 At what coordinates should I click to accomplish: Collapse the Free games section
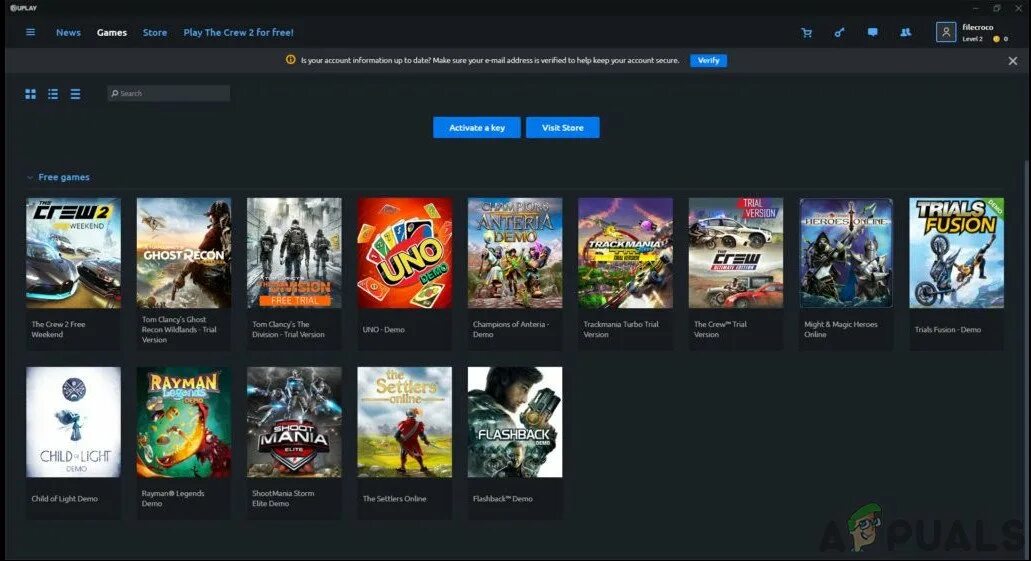click(x=30, y=178)
